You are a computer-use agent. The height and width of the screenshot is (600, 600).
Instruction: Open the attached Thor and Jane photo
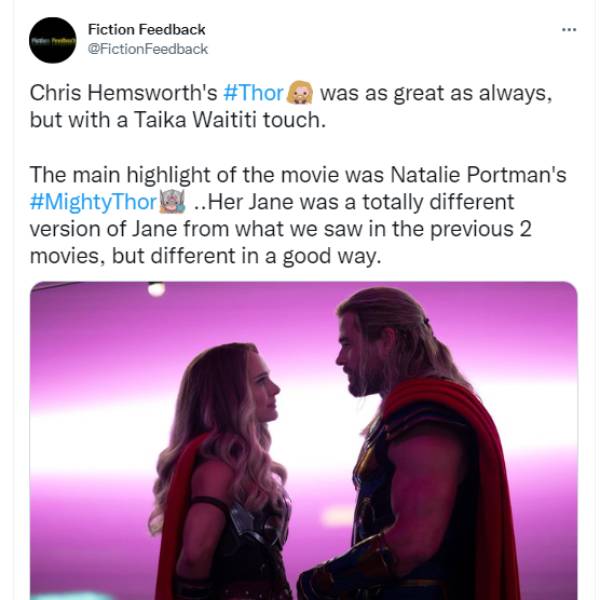tap(303, 440)
